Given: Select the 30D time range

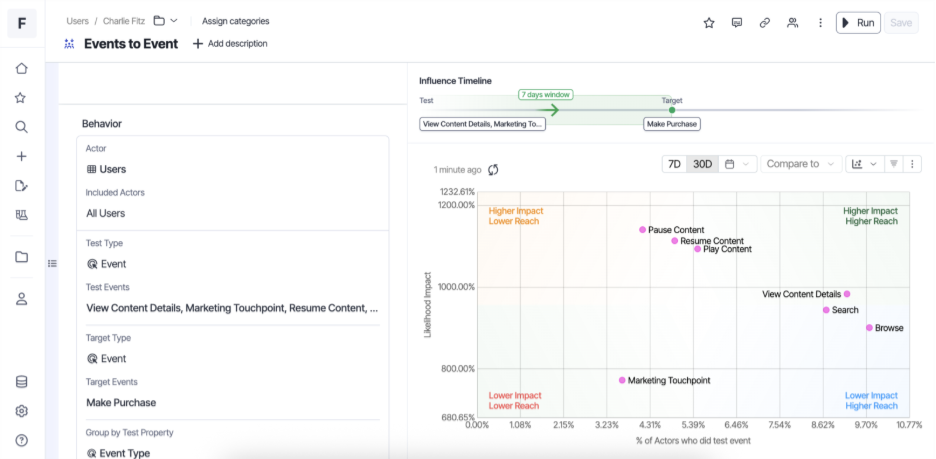Looking at the screenshot, I should tap(703, 164).
